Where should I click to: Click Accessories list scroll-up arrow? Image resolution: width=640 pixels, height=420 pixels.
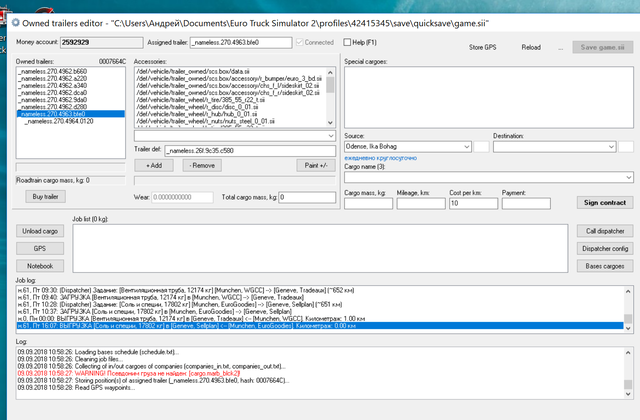[330, 72]
